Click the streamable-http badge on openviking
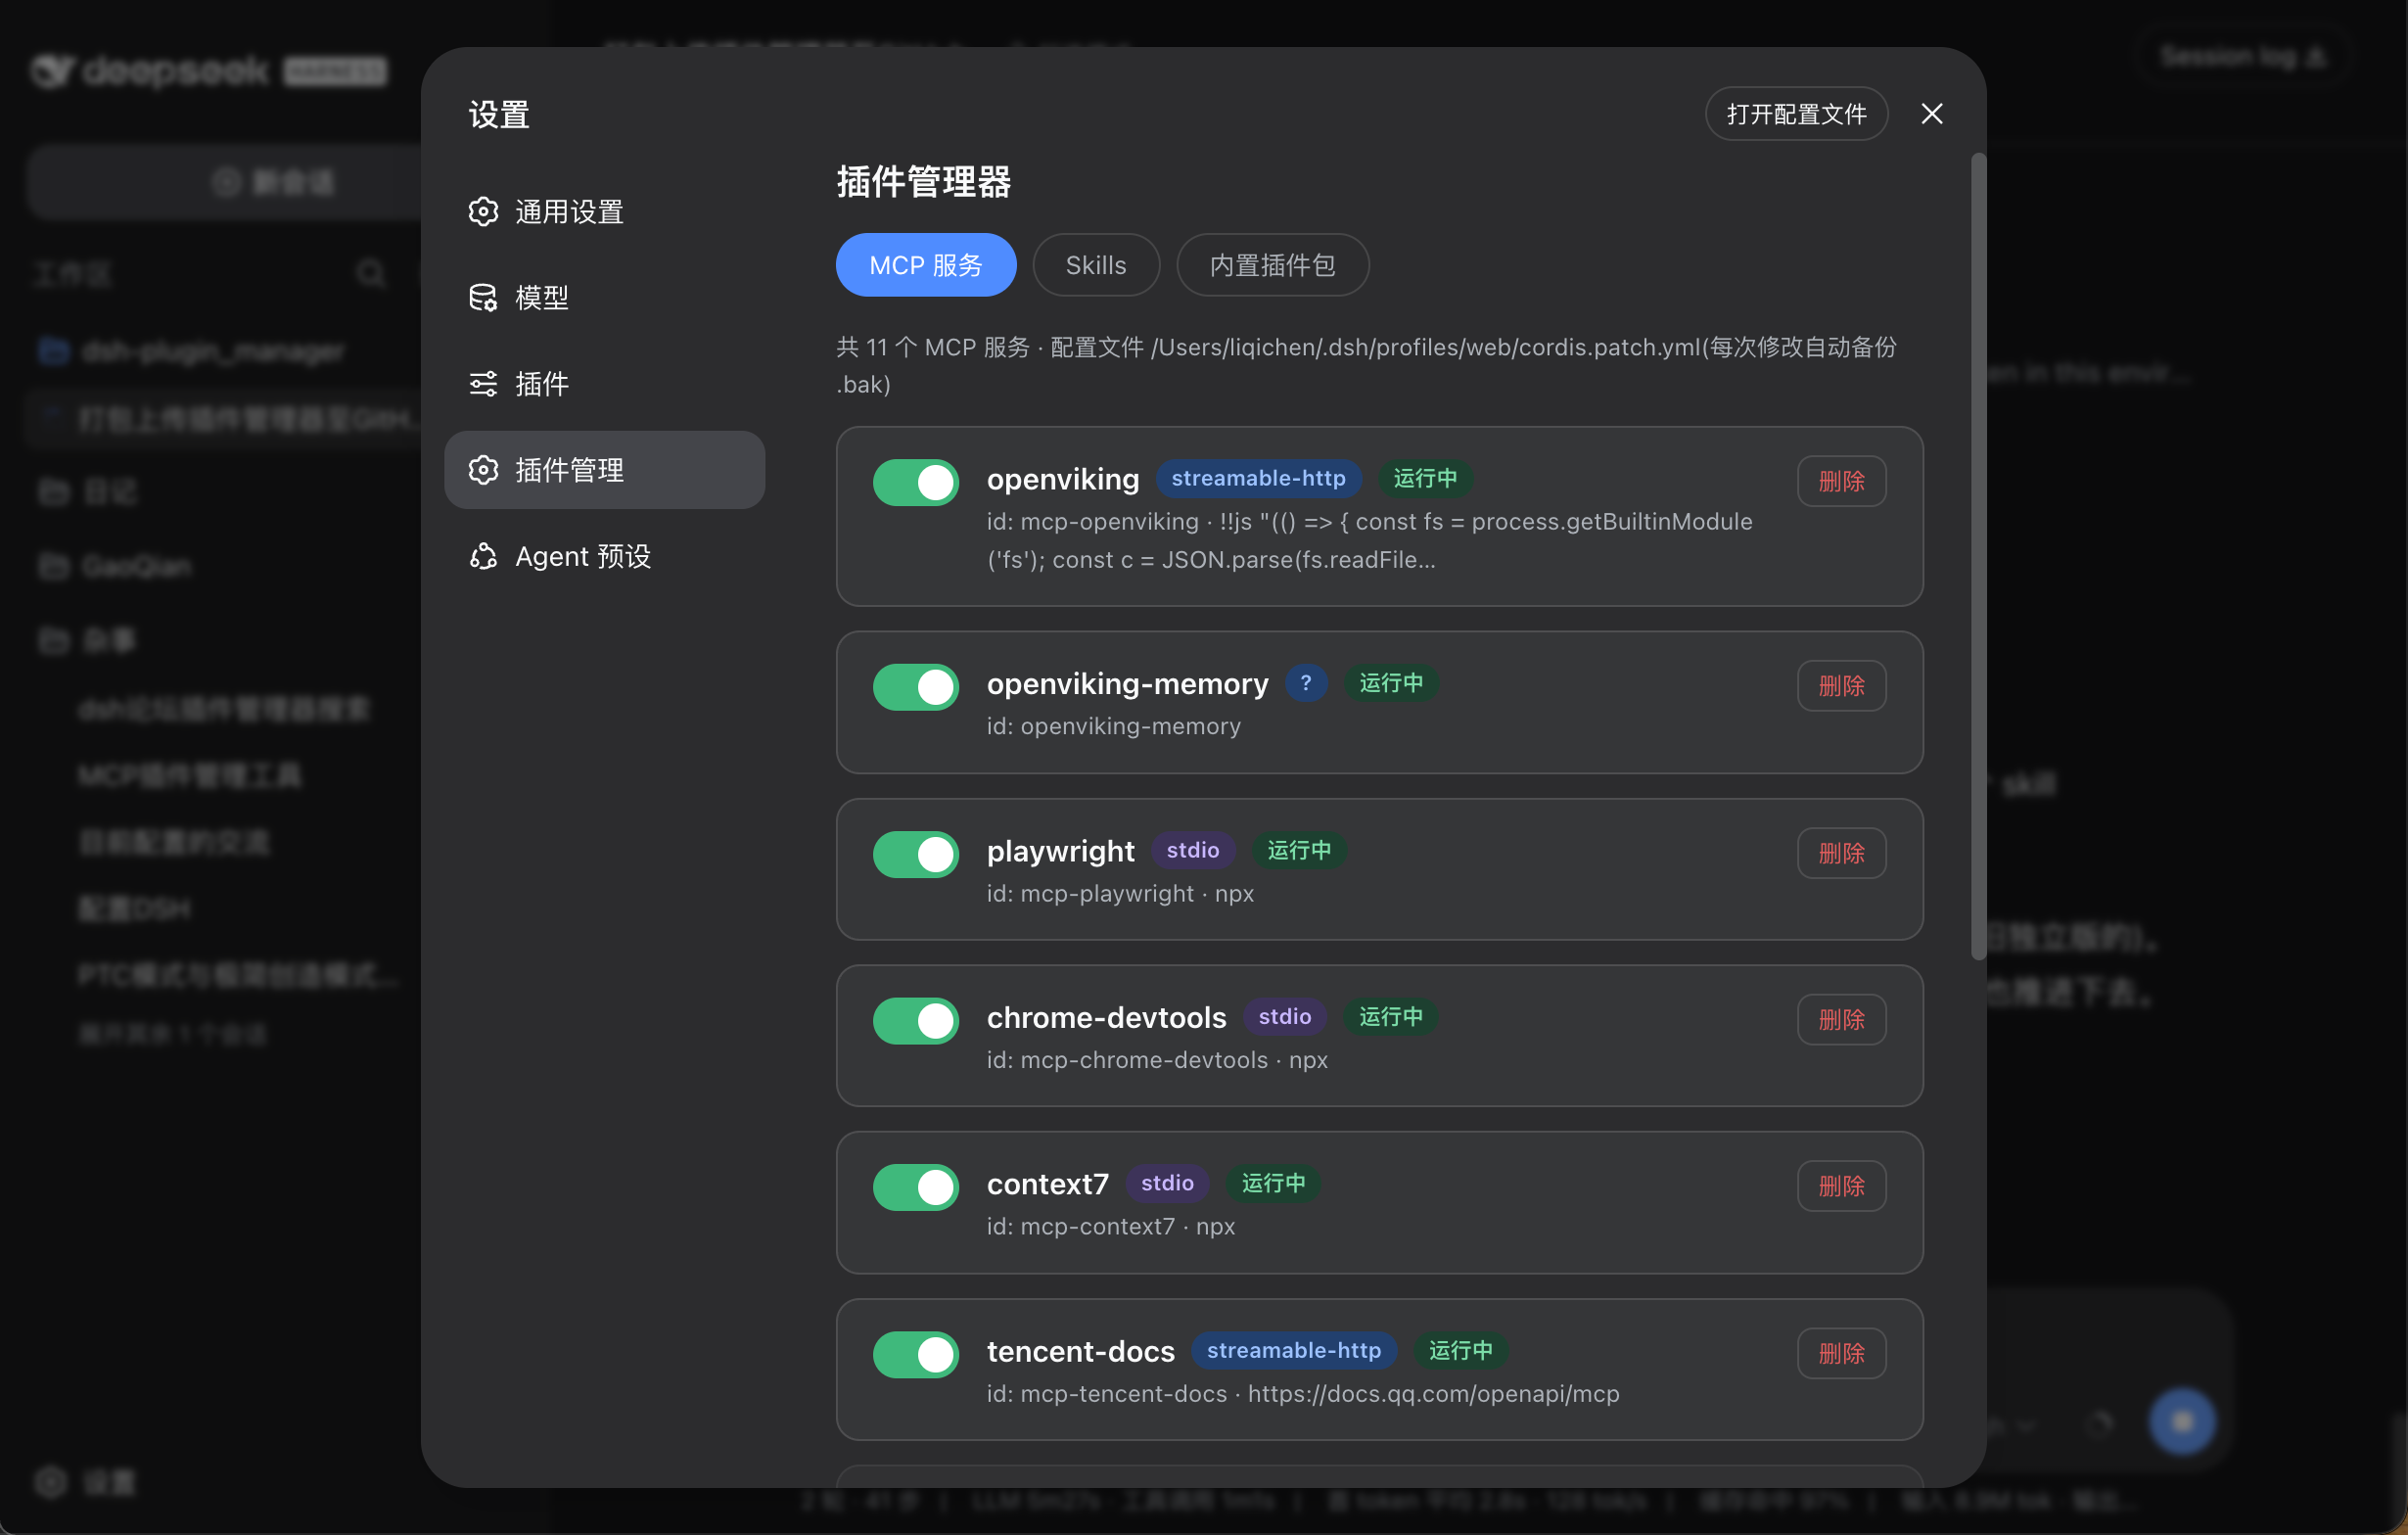 [1258, 478]
